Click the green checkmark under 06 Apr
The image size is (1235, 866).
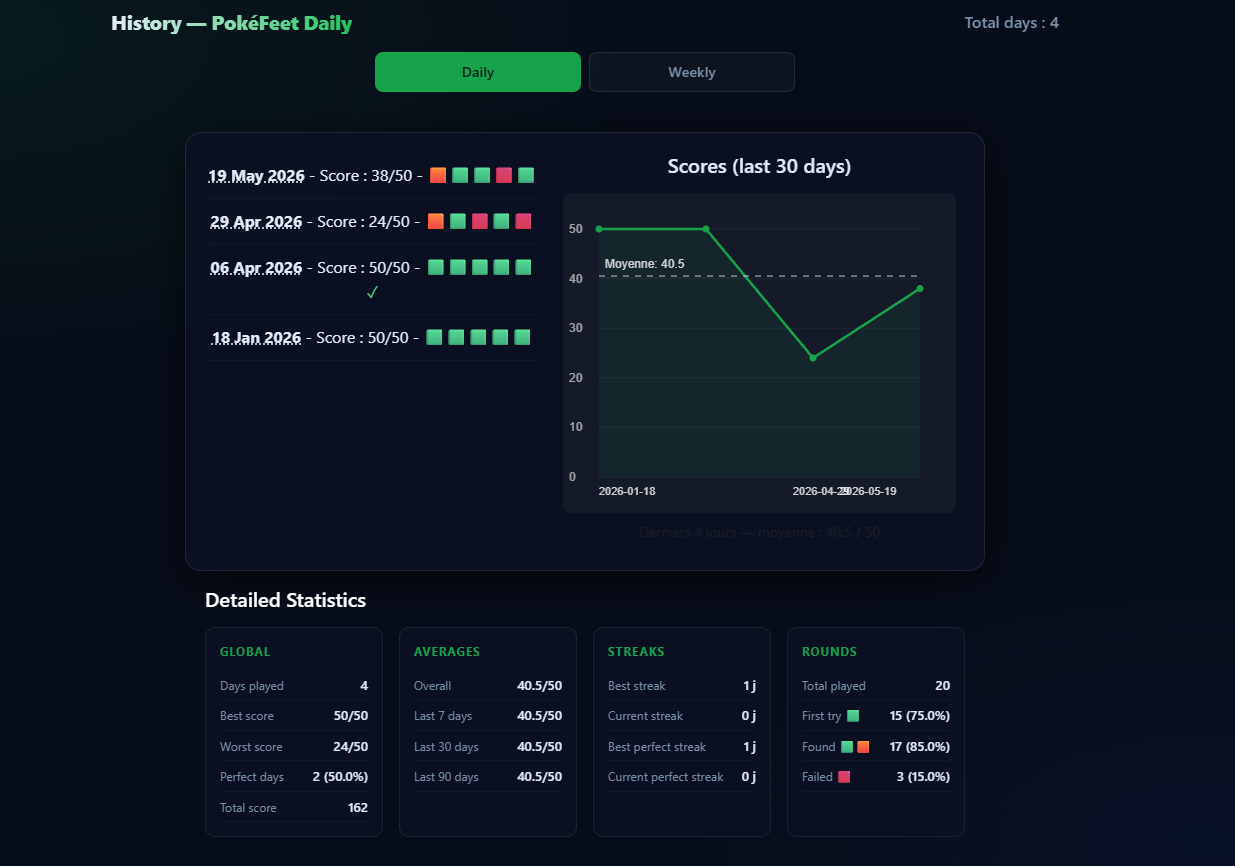pyautogui.click(x=372, y=292)
